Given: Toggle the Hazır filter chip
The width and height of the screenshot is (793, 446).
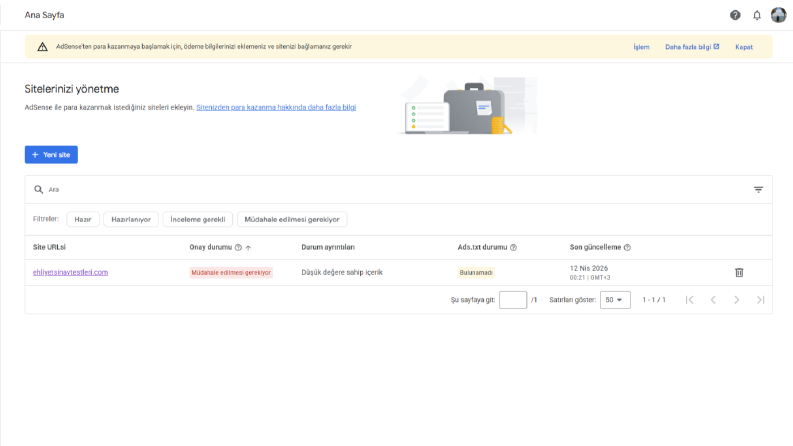Looking at the screenshot, I should (83, 219).
